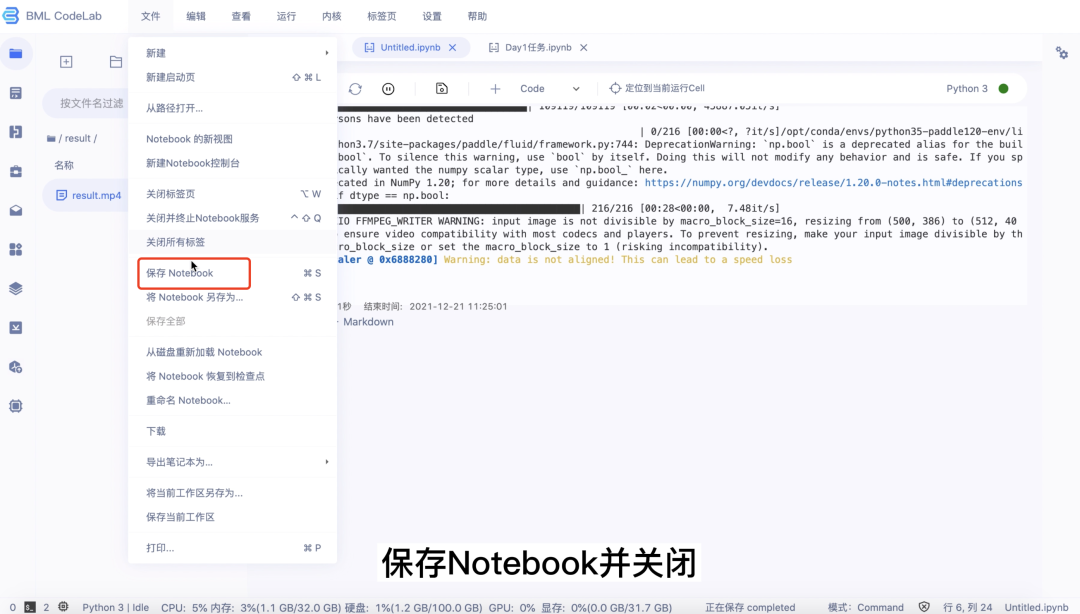Image resolution: width=1080 pixels, height=614 pixels.
Task: Open the 运行 menu
Action: (x=287, y=16)
